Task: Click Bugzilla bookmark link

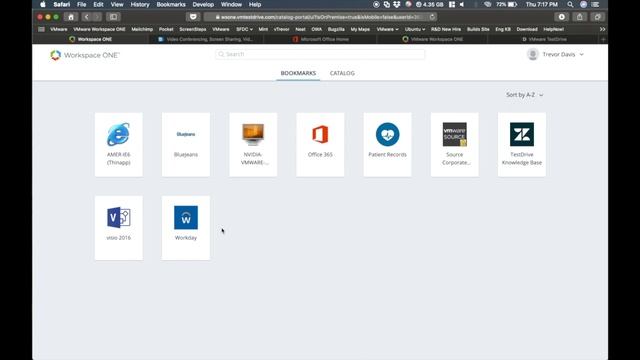Action: [x=336, y=29]
